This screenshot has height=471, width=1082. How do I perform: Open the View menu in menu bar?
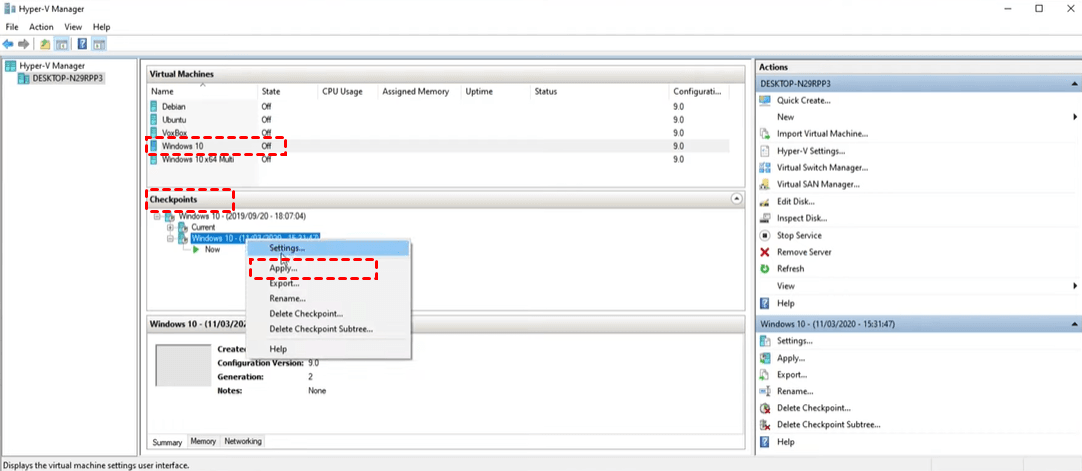point(73,27)
